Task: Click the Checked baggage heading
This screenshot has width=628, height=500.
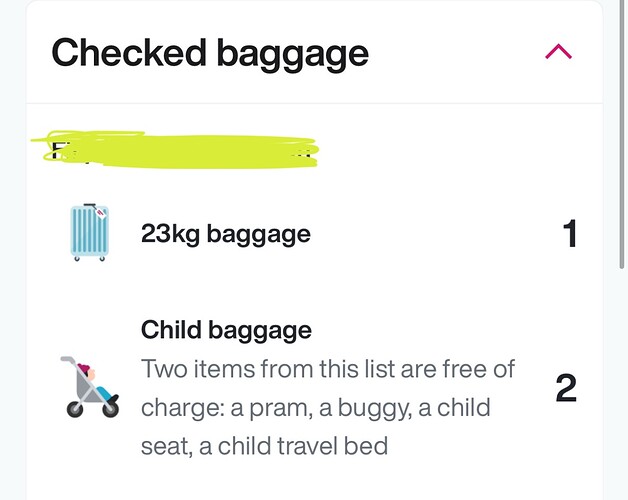Action: click(210, 54)
